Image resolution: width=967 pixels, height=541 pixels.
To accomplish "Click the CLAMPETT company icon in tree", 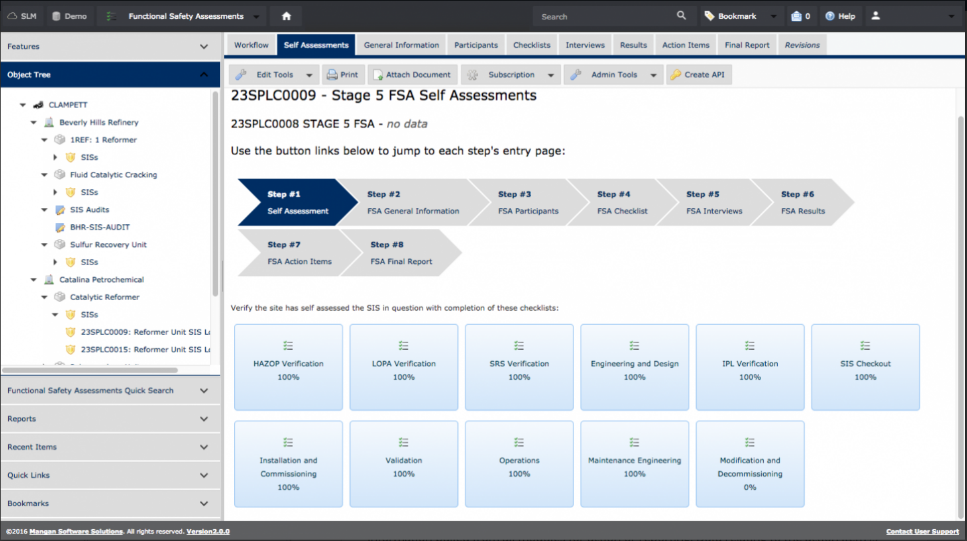I will pyautogui.click(x=38, y=105).
